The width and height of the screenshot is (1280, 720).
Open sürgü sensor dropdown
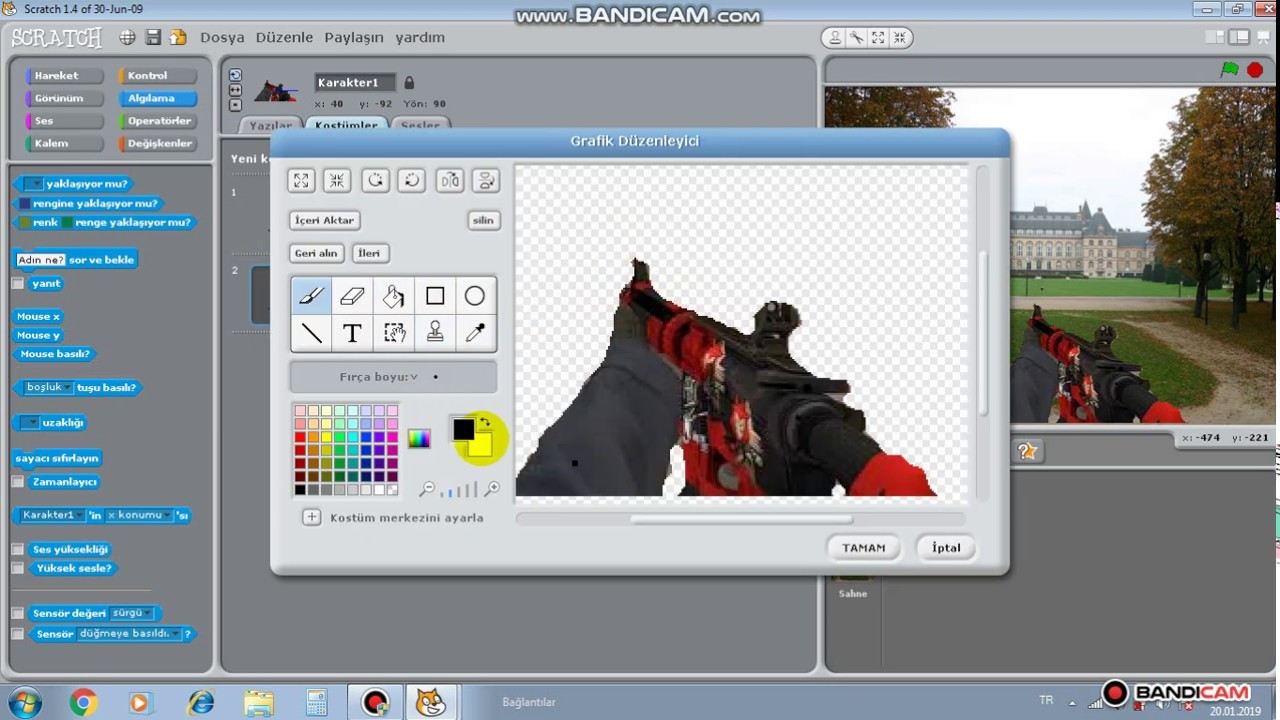[132, 613]
